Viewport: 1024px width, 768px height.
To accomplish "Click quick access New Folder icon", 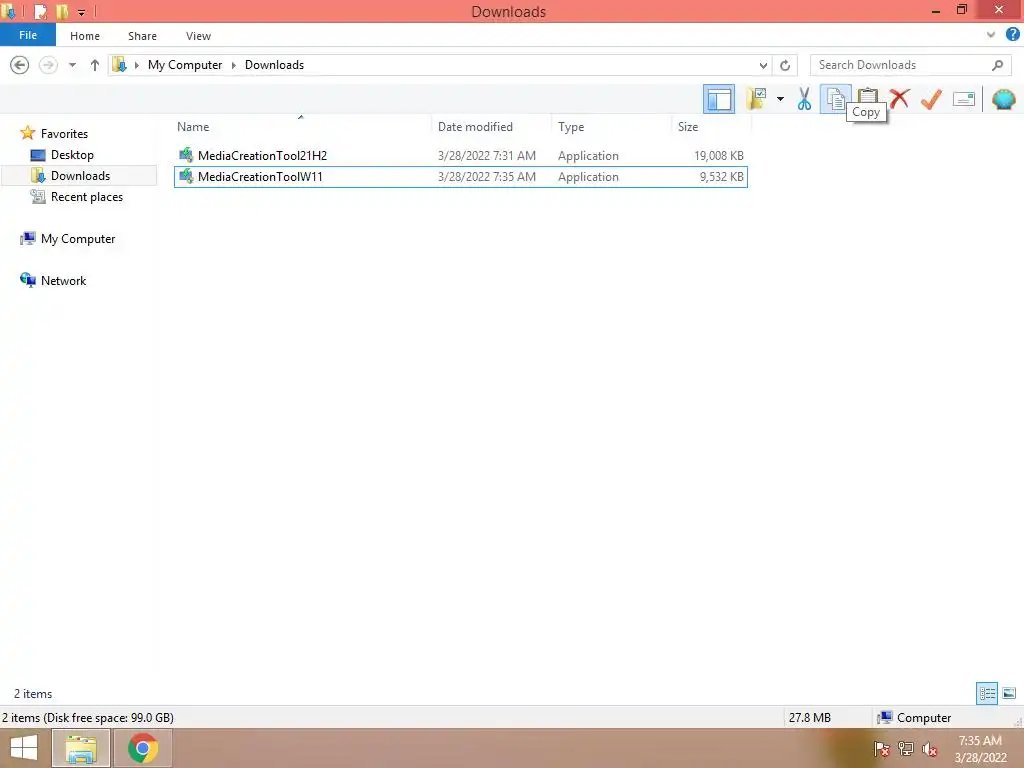I will tap(62, 11).
